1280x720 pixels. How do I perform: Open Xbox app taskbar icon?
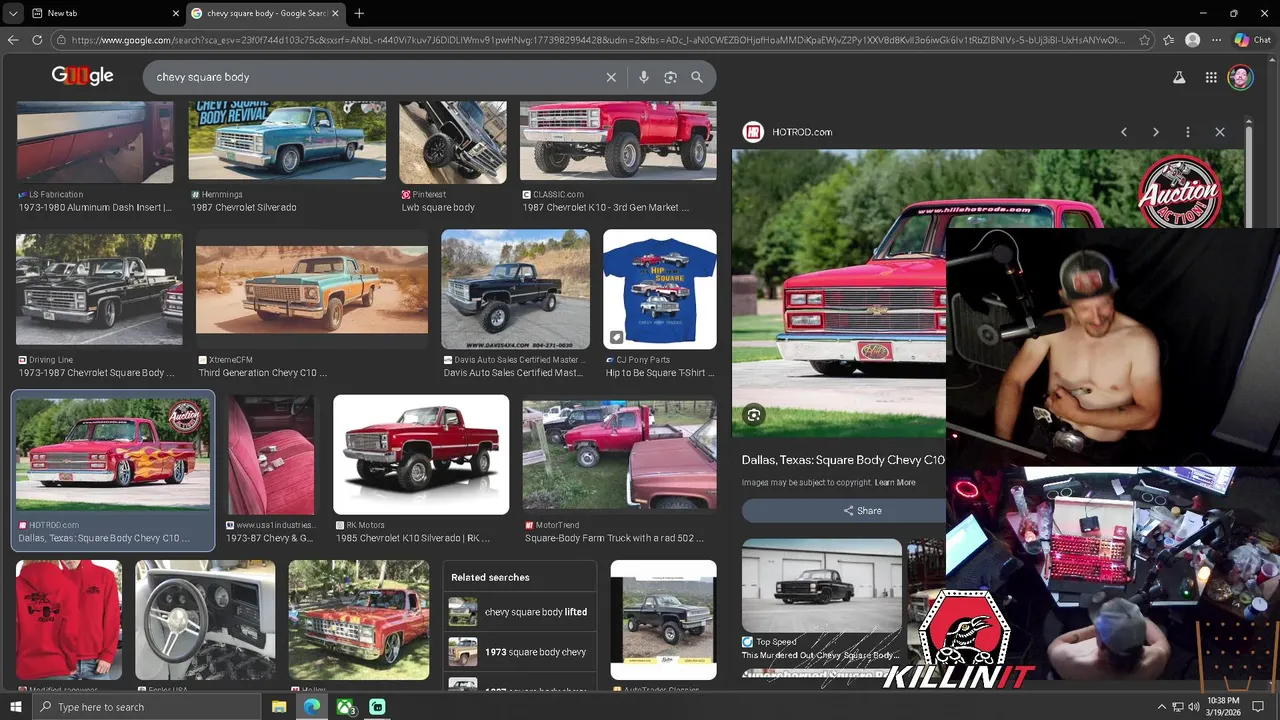[x=345, y=707]
